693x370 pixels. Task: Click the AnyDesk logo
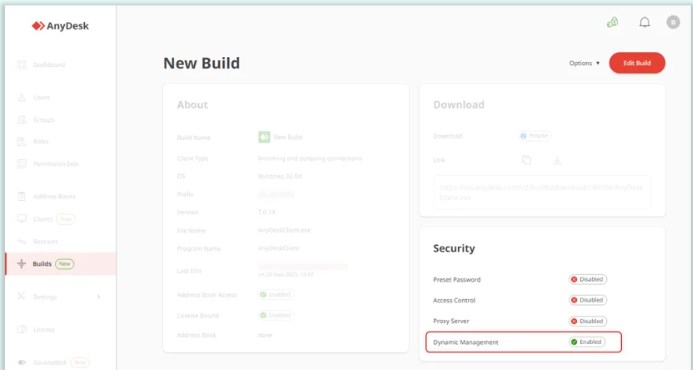tap(60, 26)
